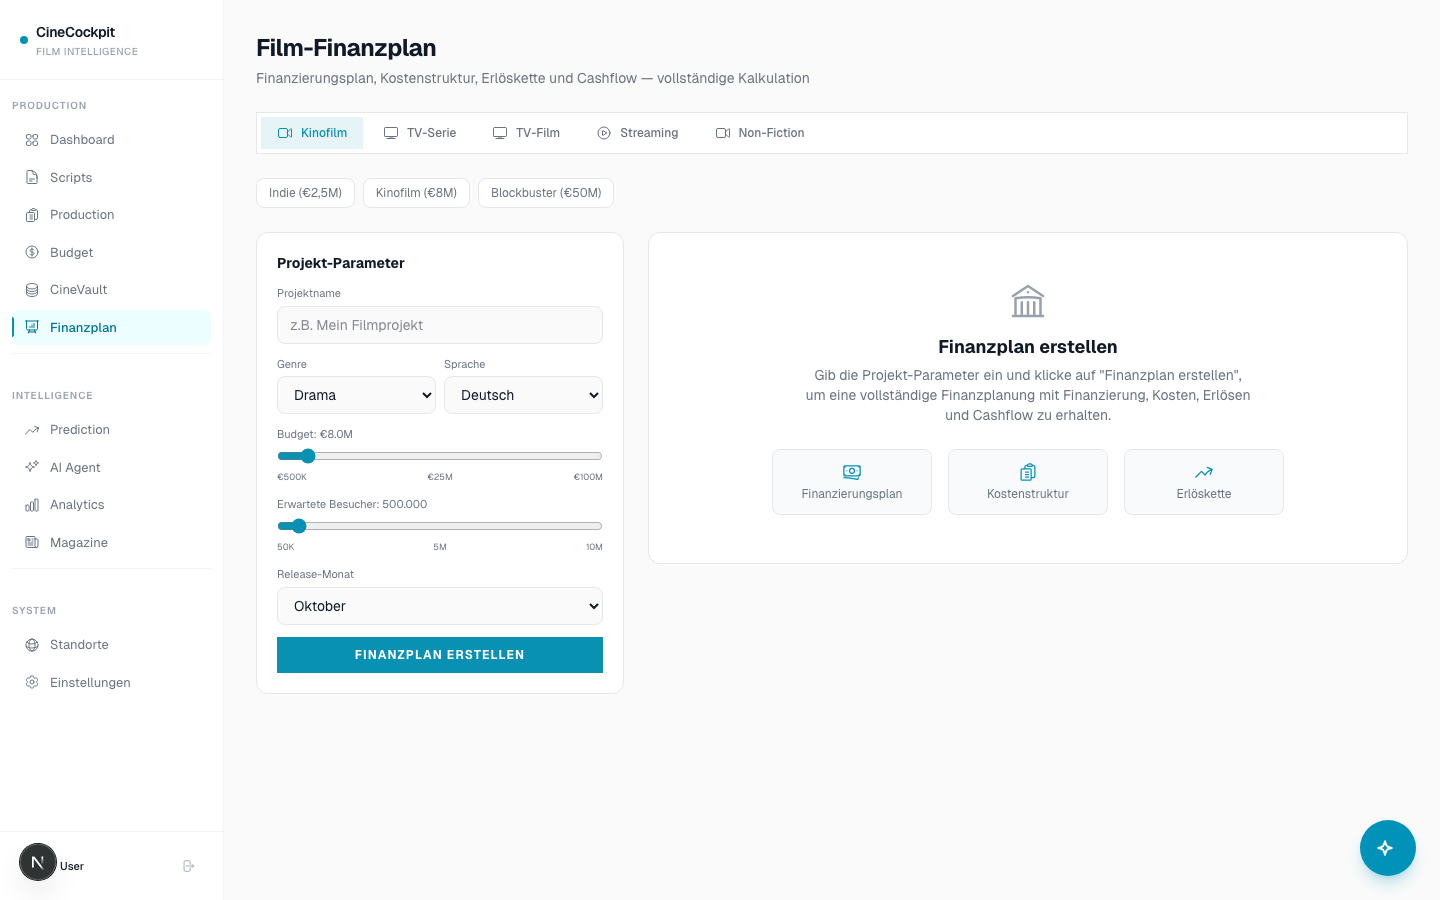The width and height of the screenshot is (1440, 900).
Task: Click the Magazine icon in sidebar
Action: pos(32,542)
